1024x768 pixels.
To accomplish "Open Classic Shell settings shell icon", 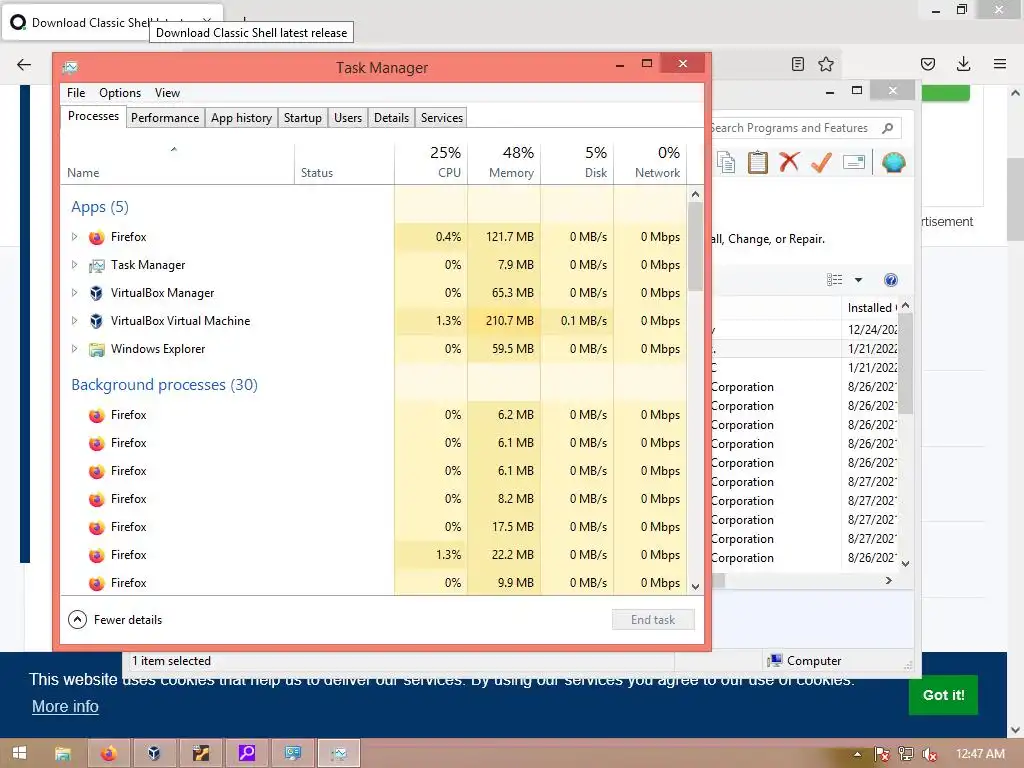I will click(x=893, y=162).
